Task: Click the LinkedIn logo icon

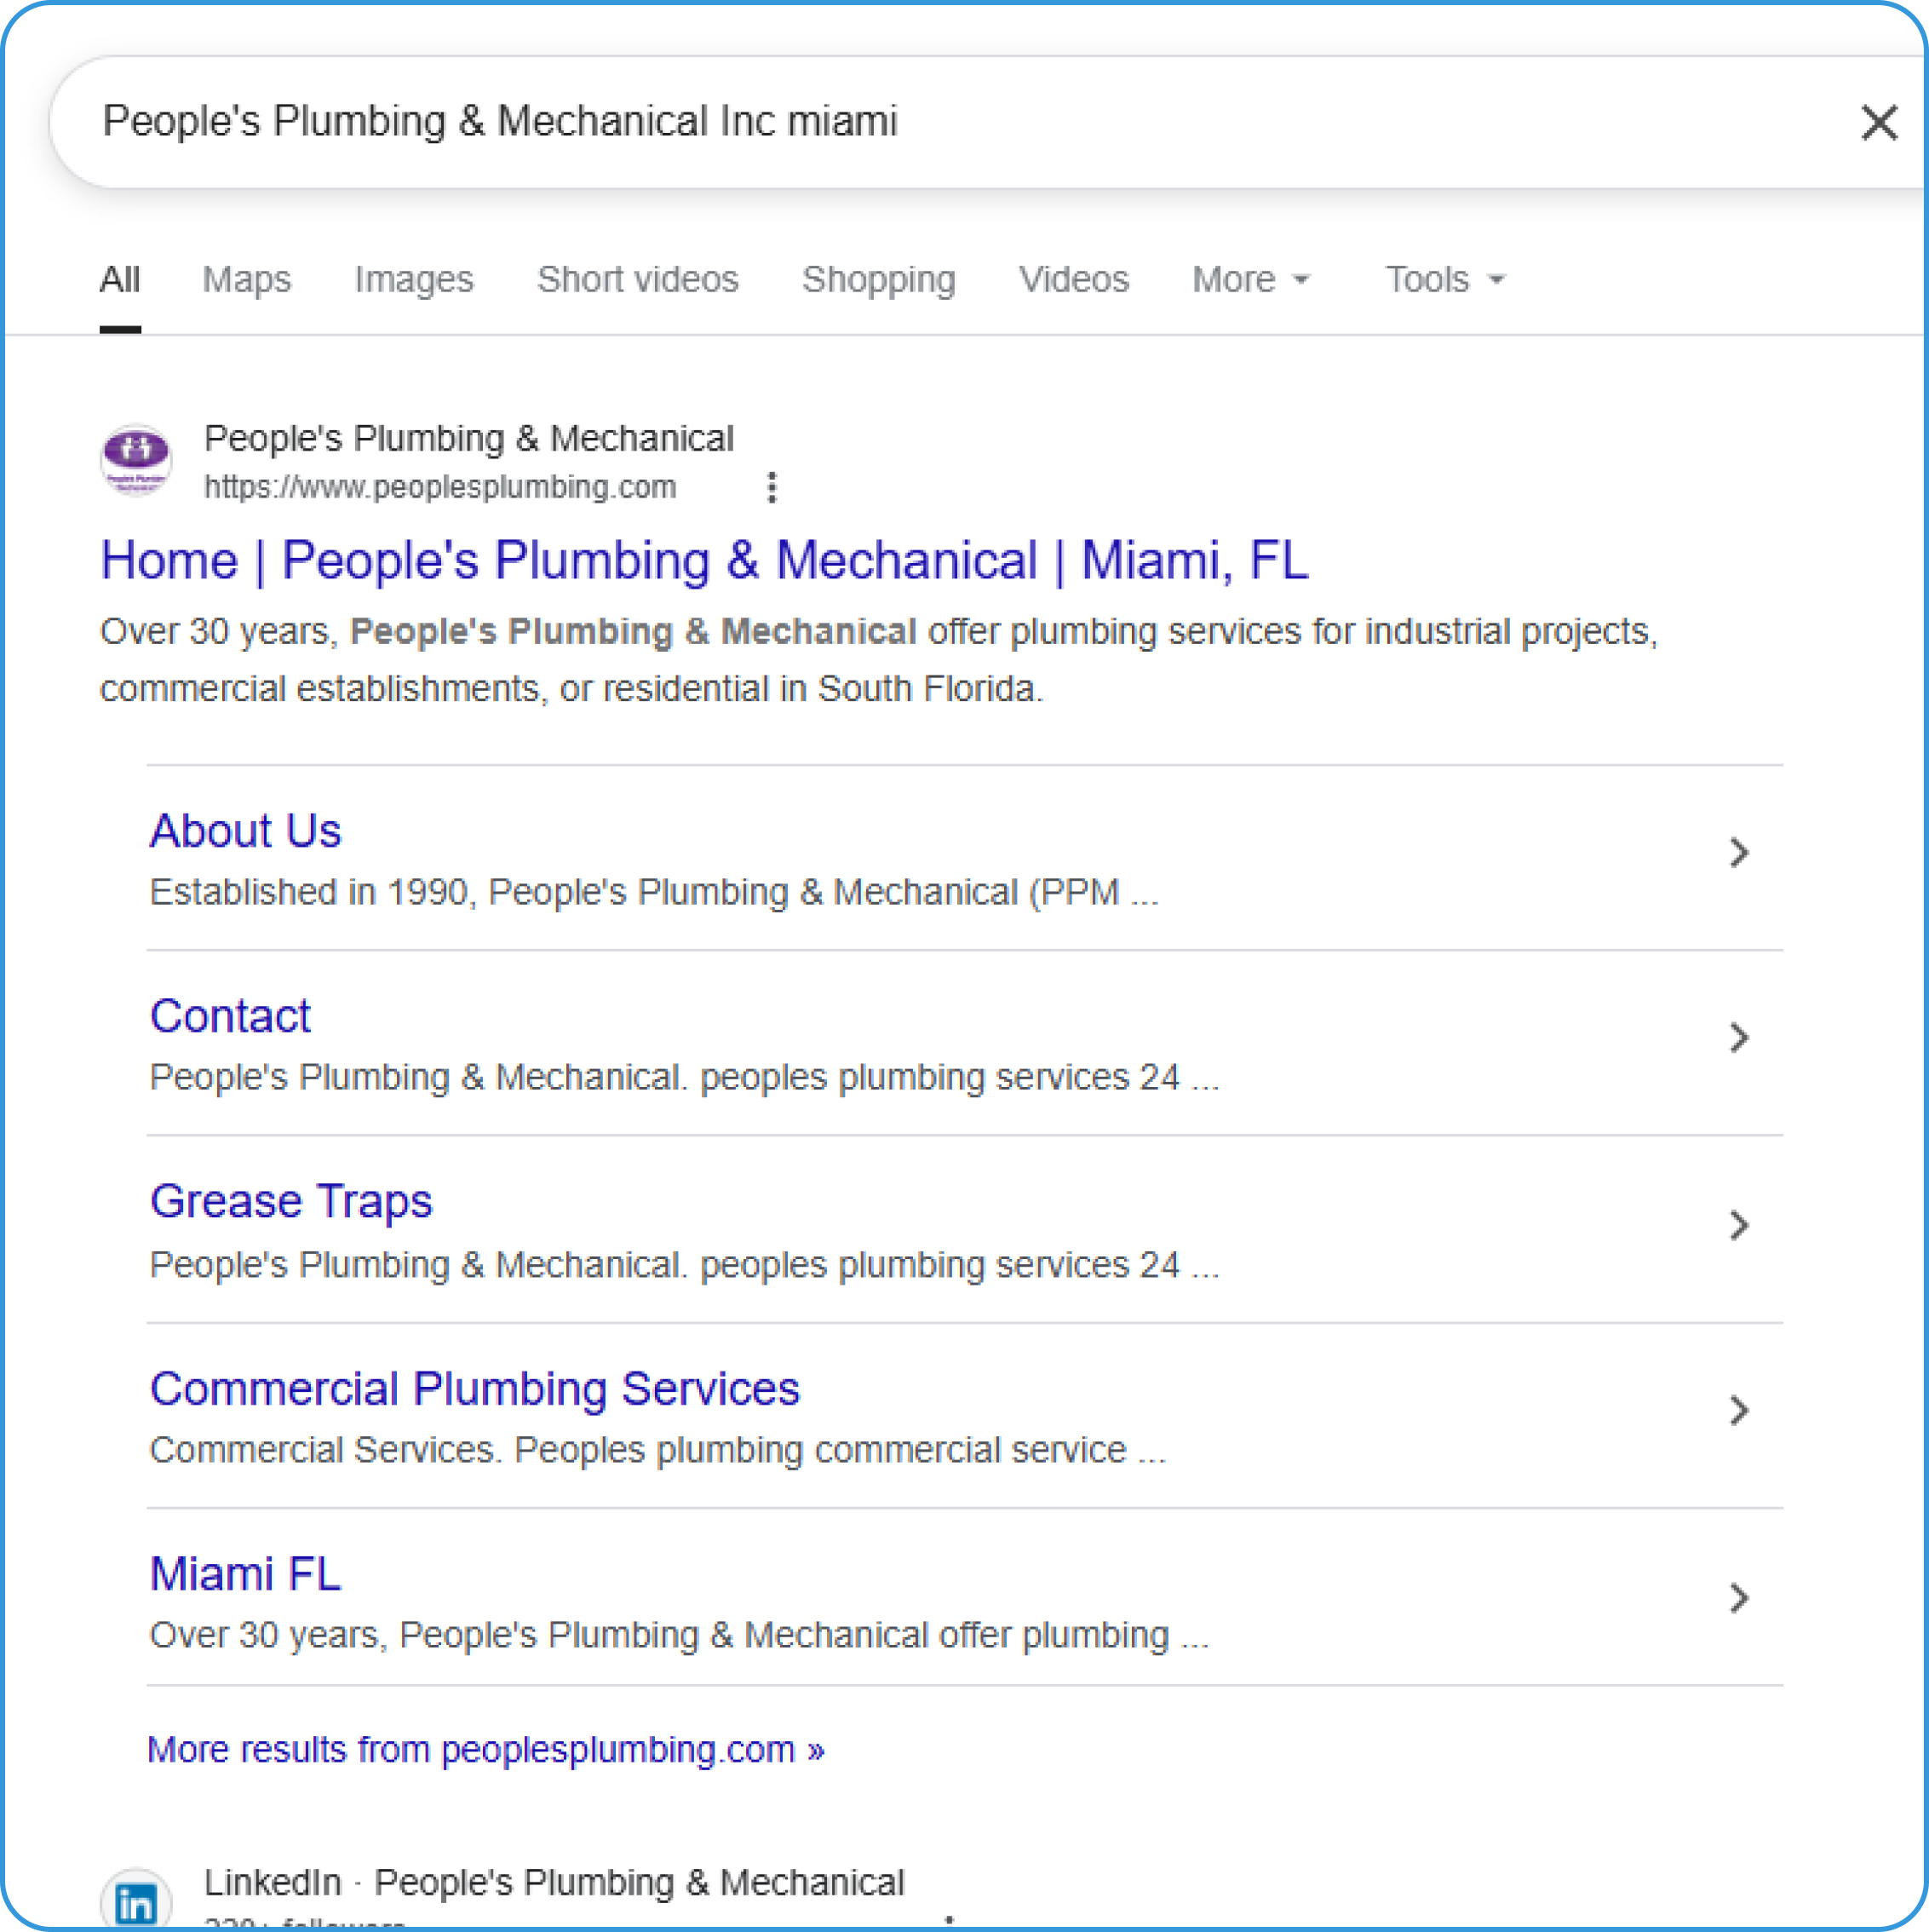Action: click(x=136, y=1901)
